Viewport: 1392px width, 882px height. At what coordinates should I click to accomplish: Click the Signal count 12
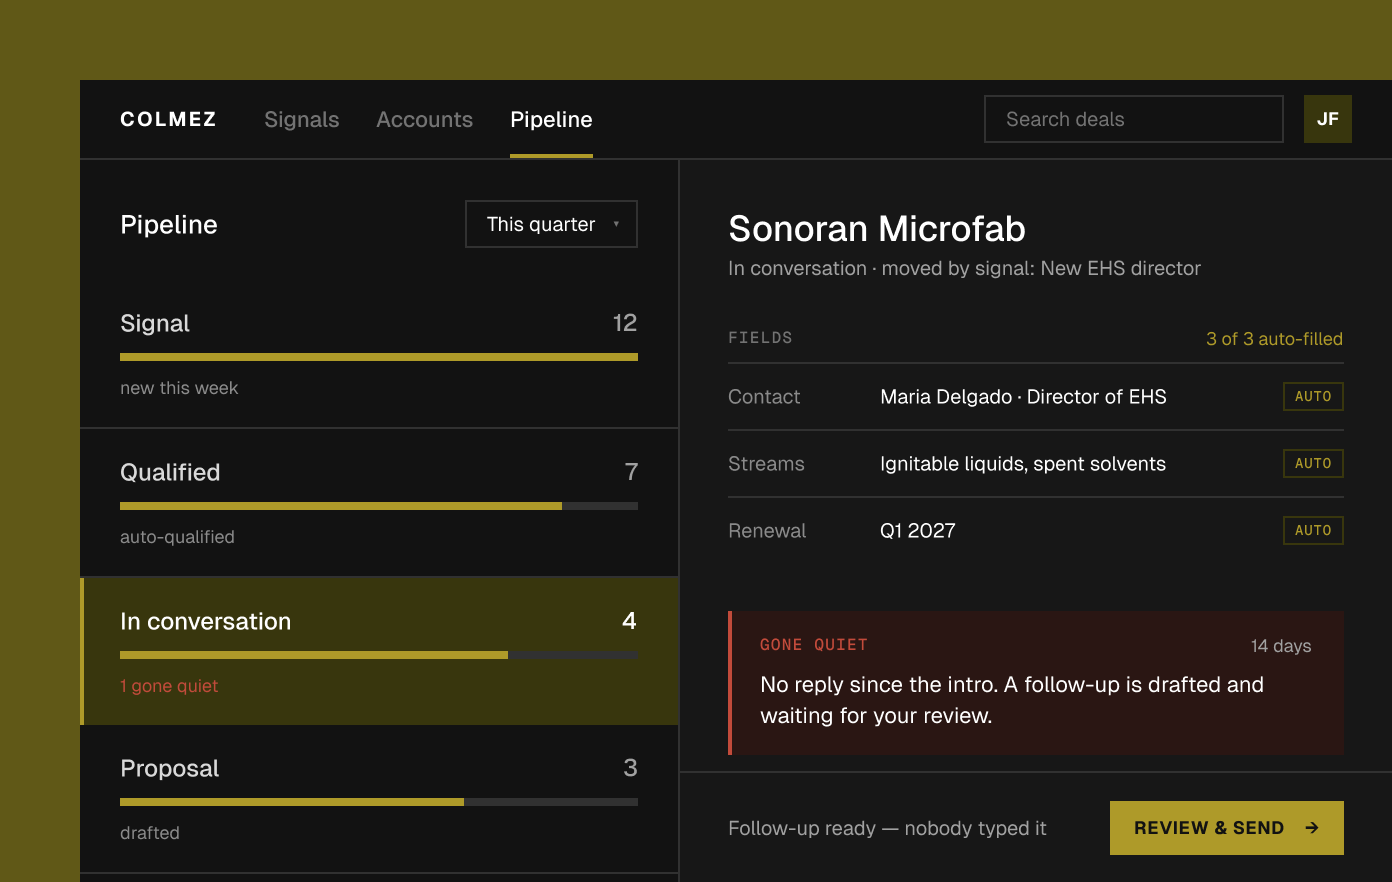(x=625, y=323)
